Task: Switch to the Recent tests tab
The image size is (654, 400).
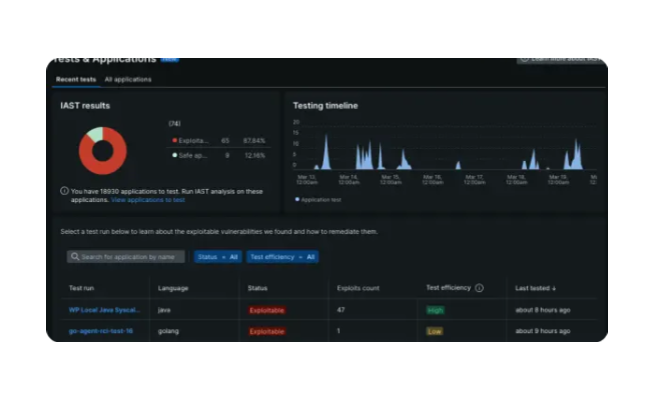Action: (x=76, y=79)
